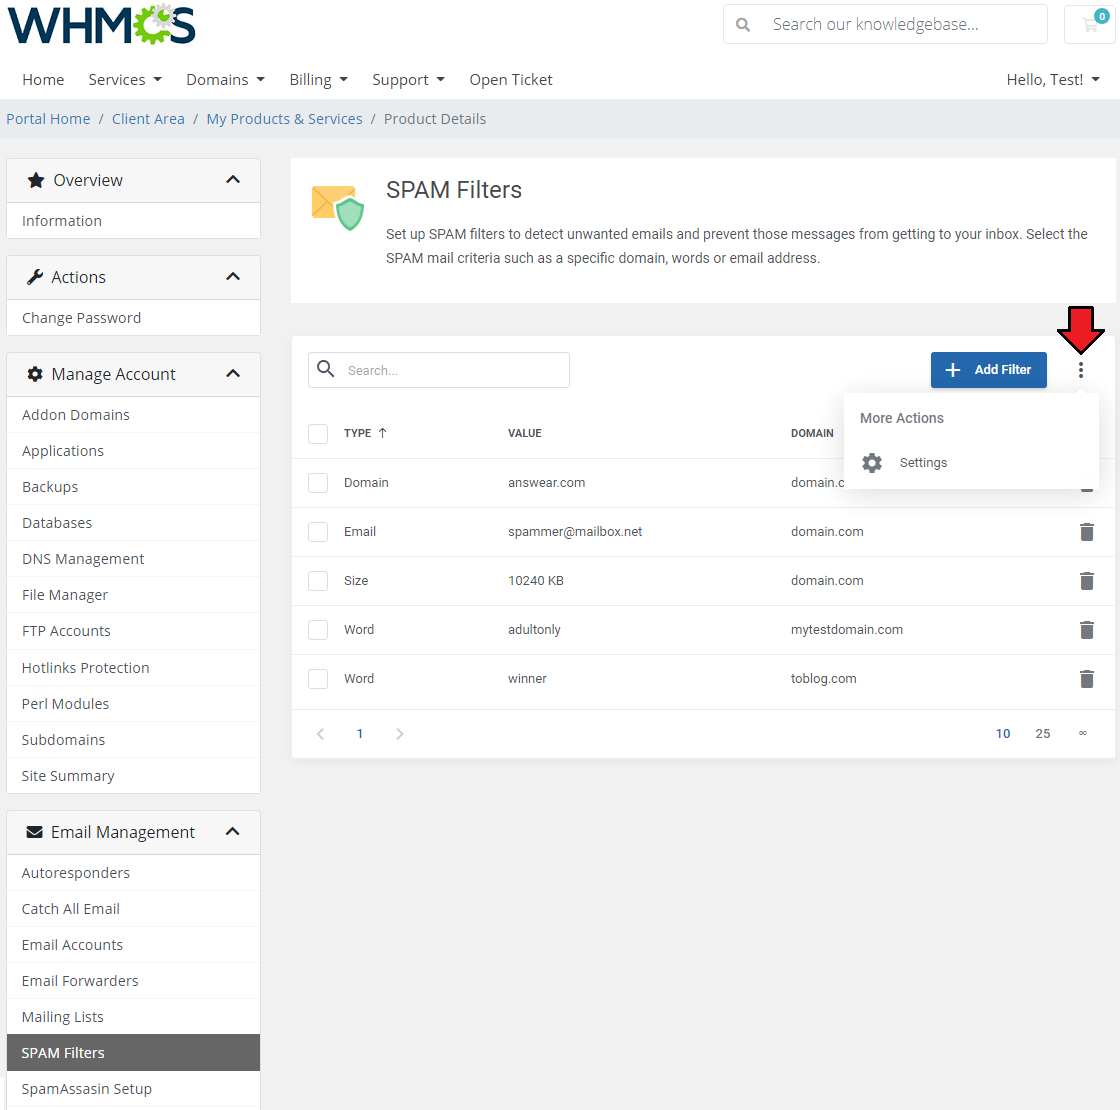Click the SPAM Filters envelope shield icon
This screenshot has height=1110, width=1120.
pyautogui.click(x=338, y=208)
